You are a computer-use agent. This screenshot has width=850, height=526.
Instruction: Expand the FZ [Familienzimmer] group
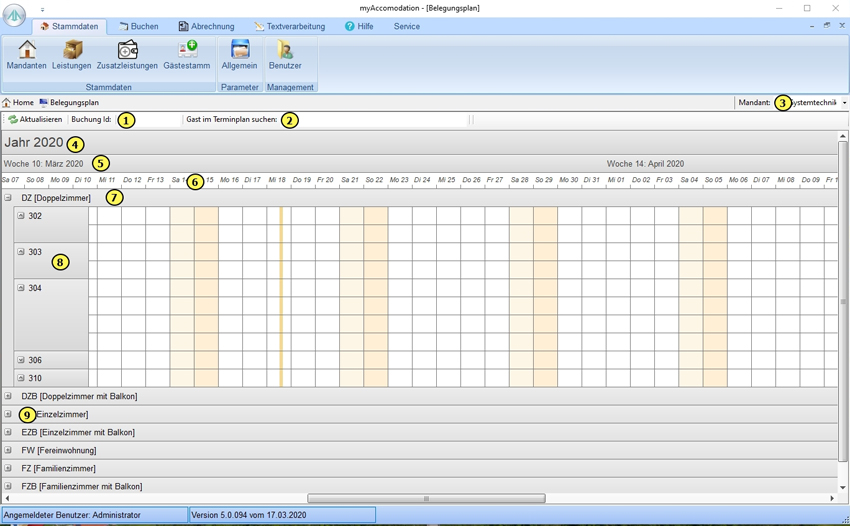(8, 468)
